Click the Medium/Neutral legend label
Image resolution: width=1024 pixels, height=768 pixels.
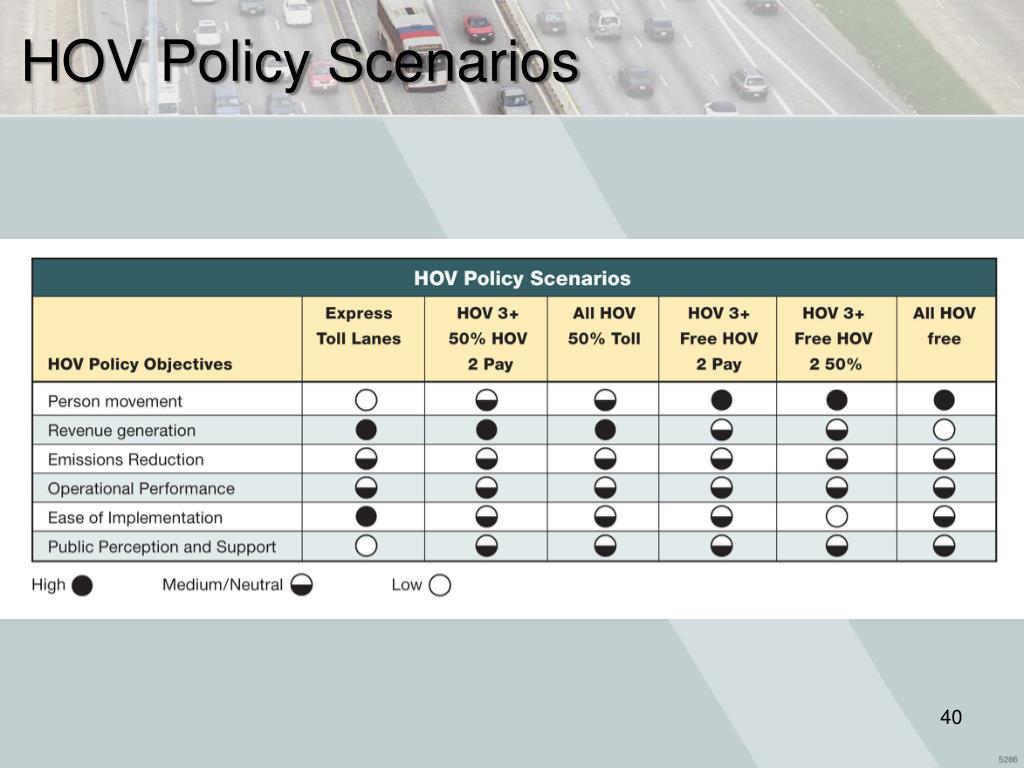pyautogui.click(x=222, y=584)
